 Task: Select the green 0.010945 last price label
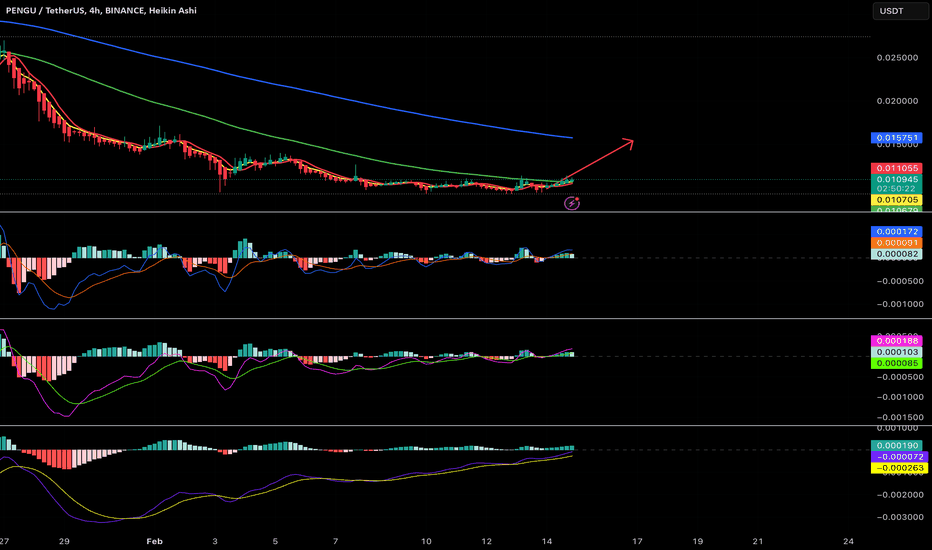[x=896, y=179]
